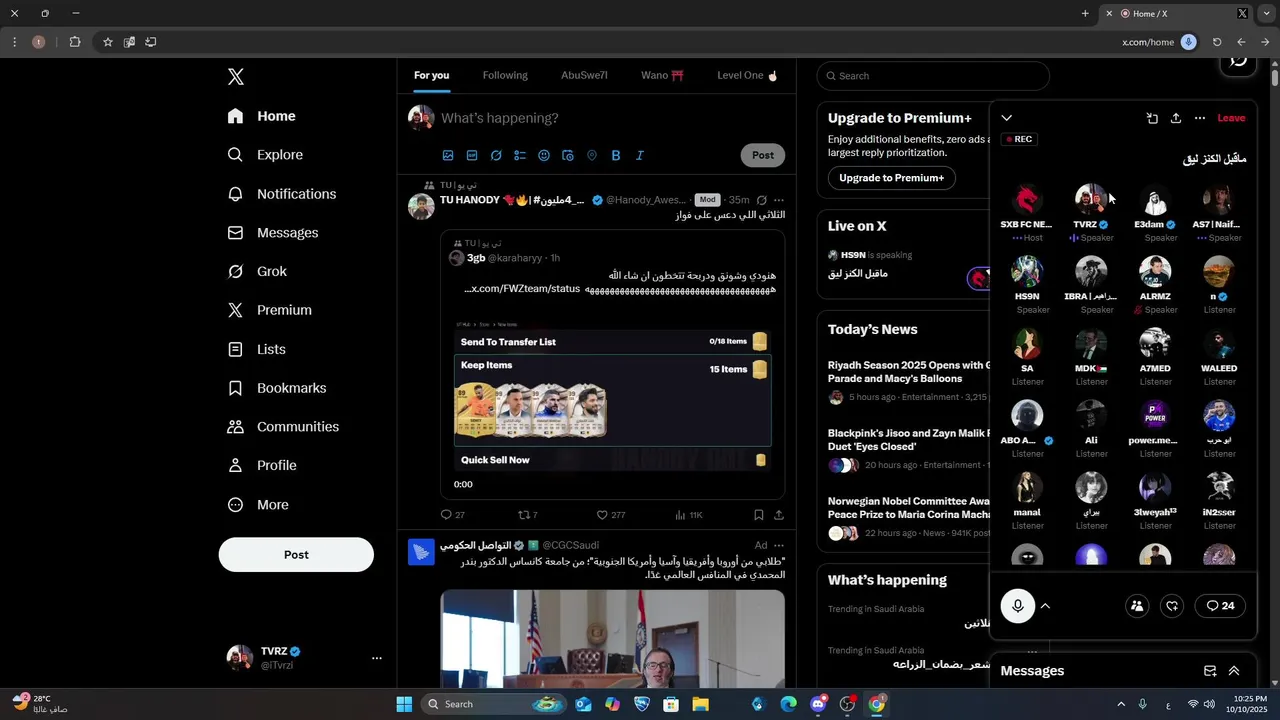
Task: Open the 24 replies of the Space
Action: (1220, 606)
